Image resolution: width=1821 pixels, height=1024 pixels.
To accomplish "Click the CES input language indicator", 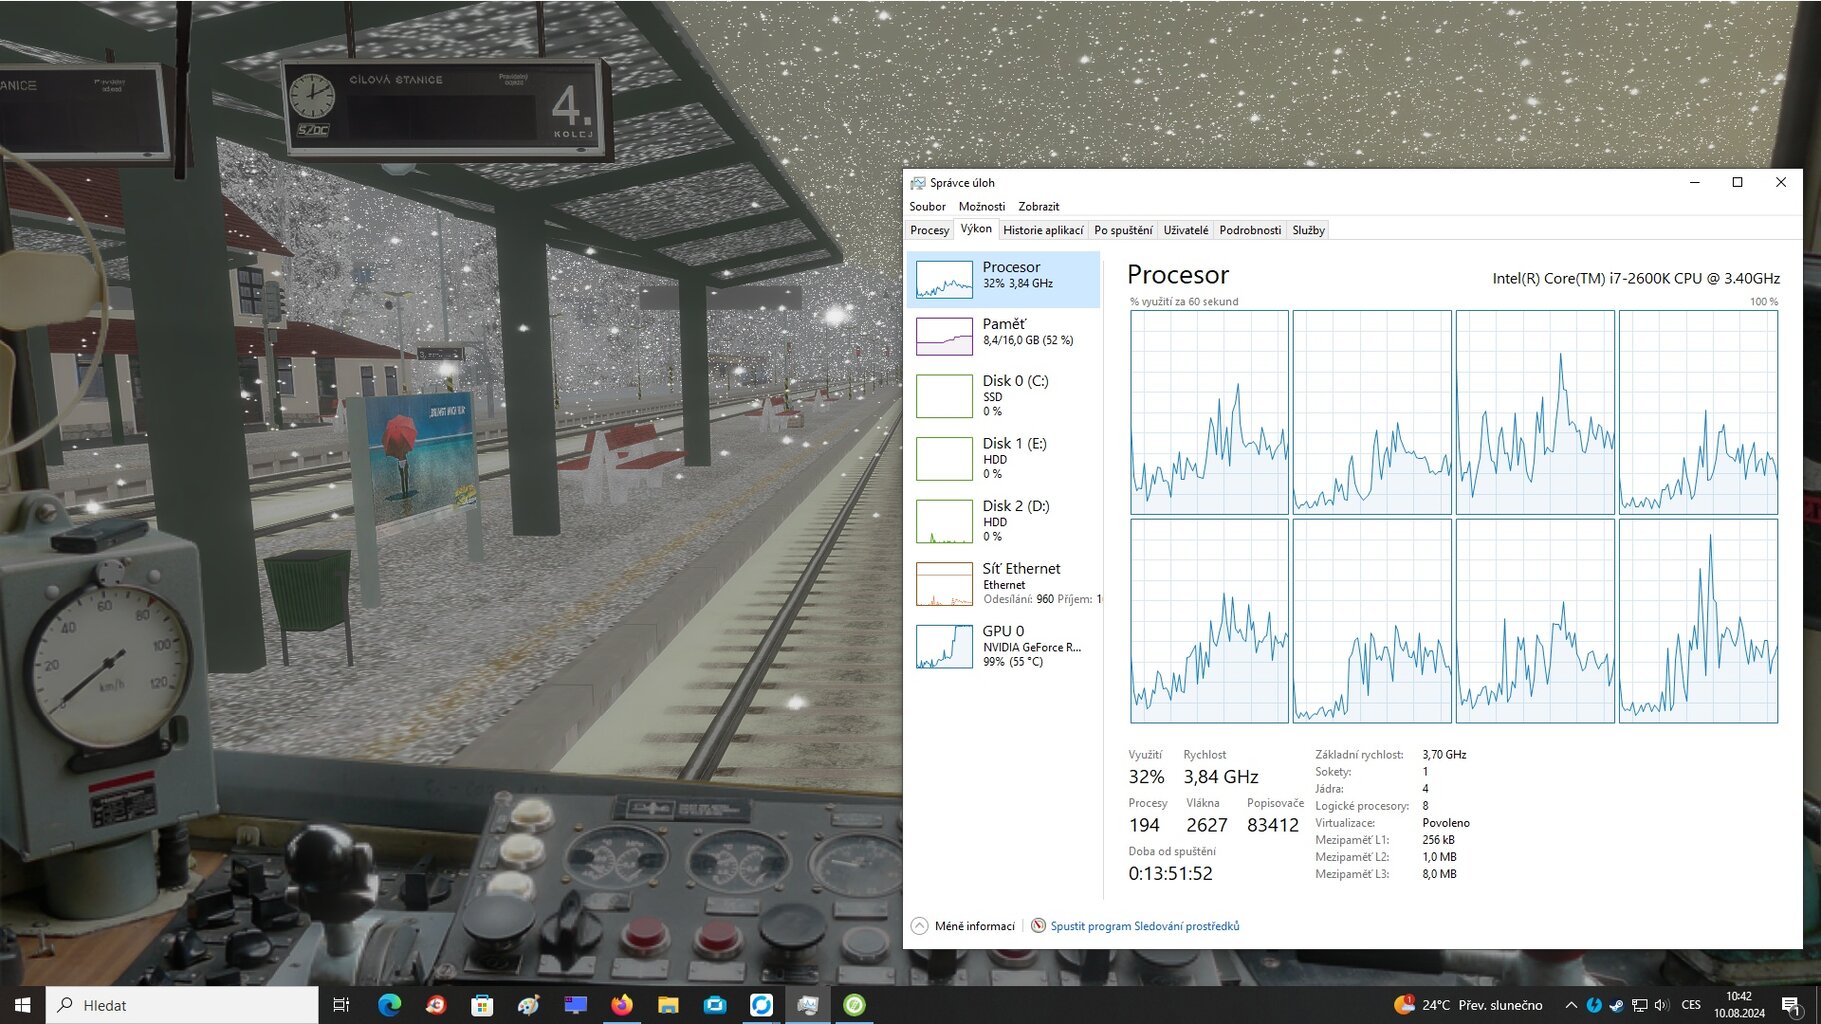I will (1691, 1005).
